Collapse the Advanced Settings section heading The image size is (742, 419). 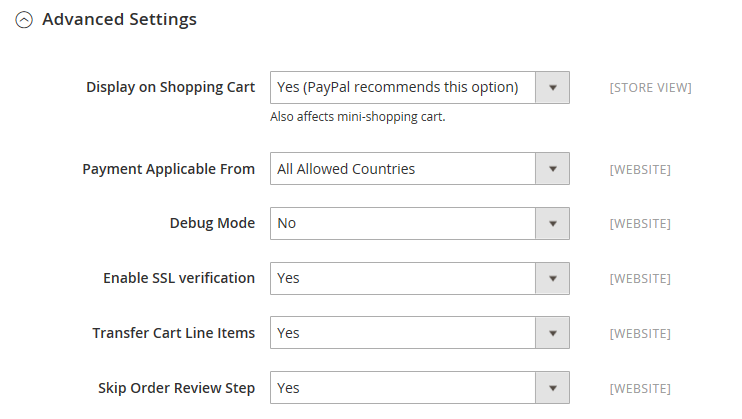click(x=119, y=19)
